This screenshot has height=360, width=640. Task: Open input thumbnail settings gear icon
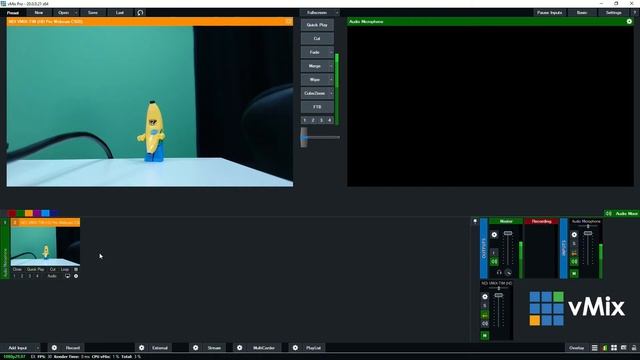76,276
